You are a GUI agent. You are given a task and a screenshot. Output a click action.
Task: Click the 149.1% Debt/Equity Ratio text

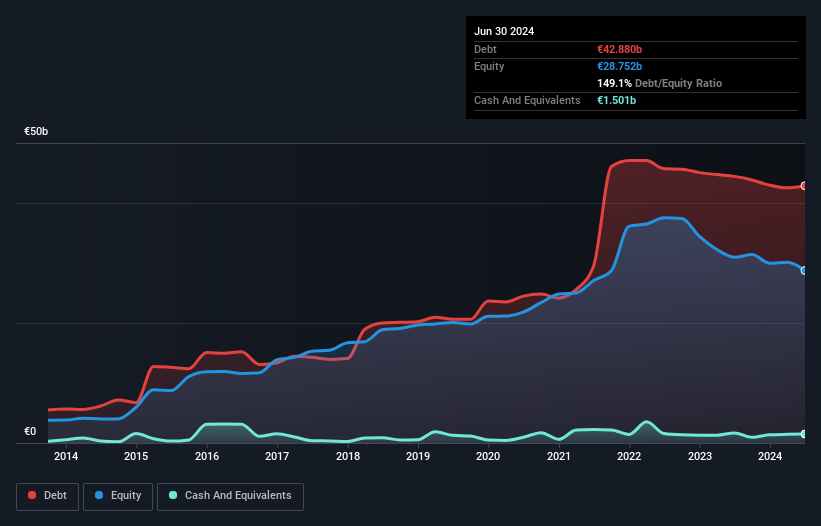click(659, 83)
